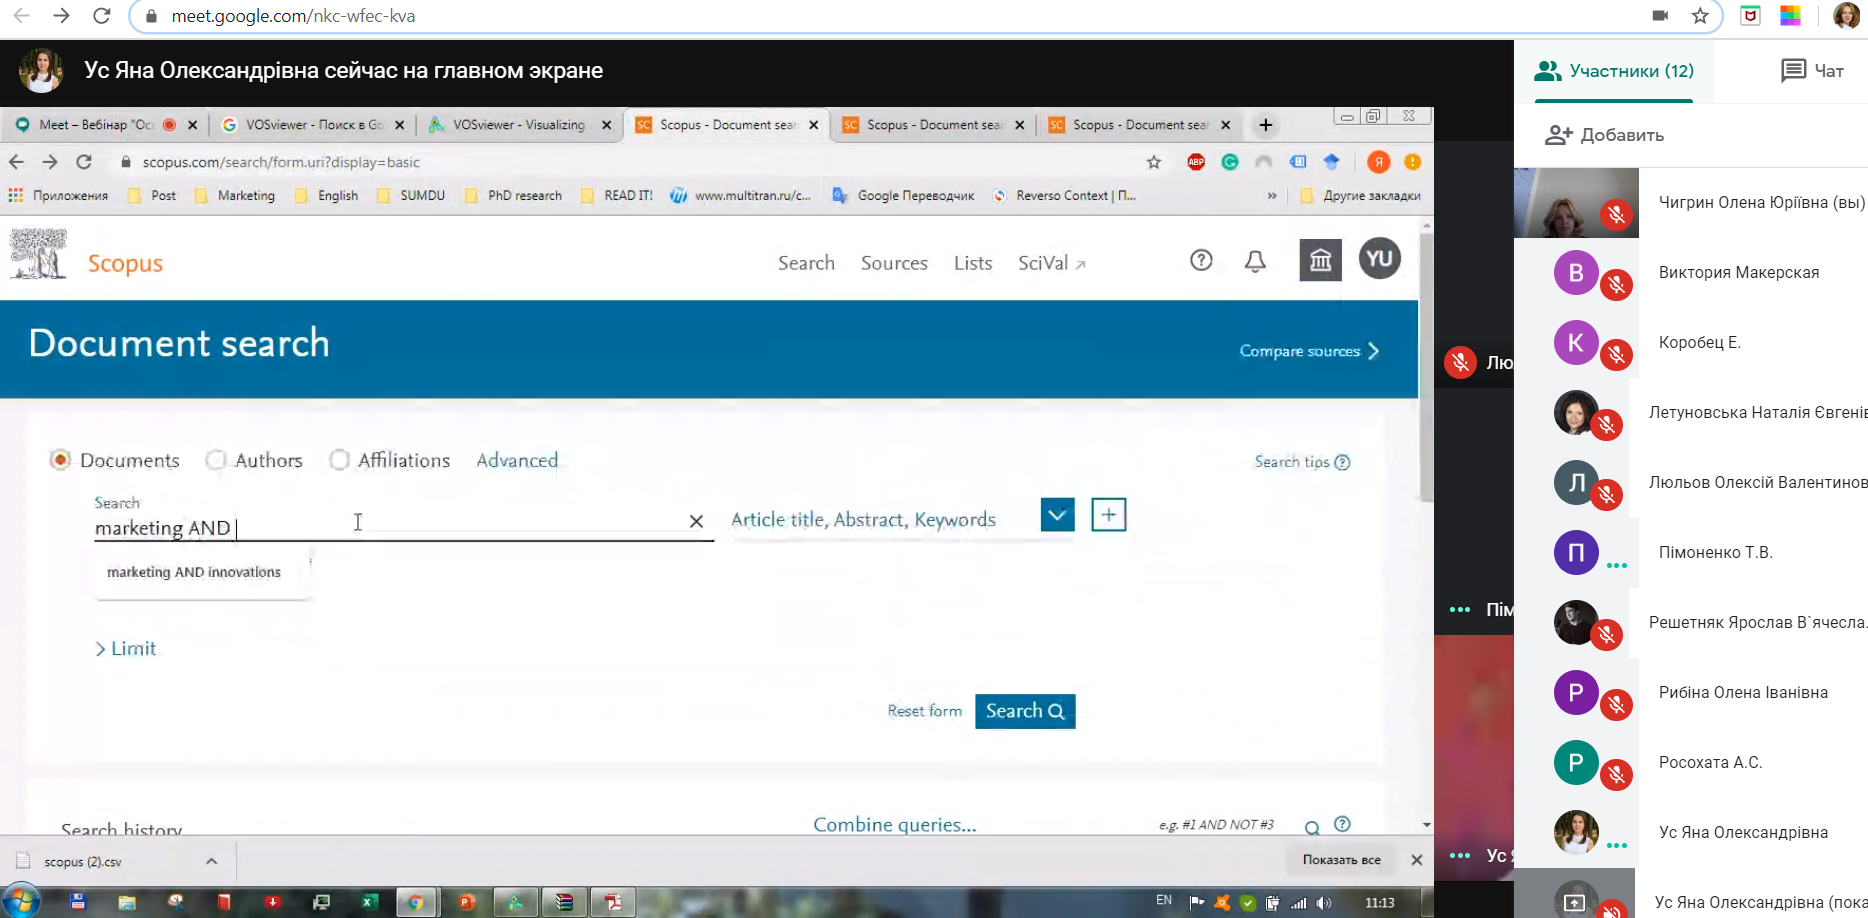Open the Article title, Abstract, Keywords dropdown
The height and width of the screenshot is (918, 1868).
[x=1057, y=515]
